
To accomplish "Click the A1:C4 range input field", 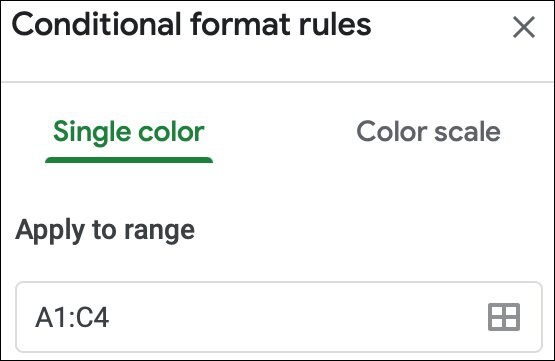I will pos(279,317).
